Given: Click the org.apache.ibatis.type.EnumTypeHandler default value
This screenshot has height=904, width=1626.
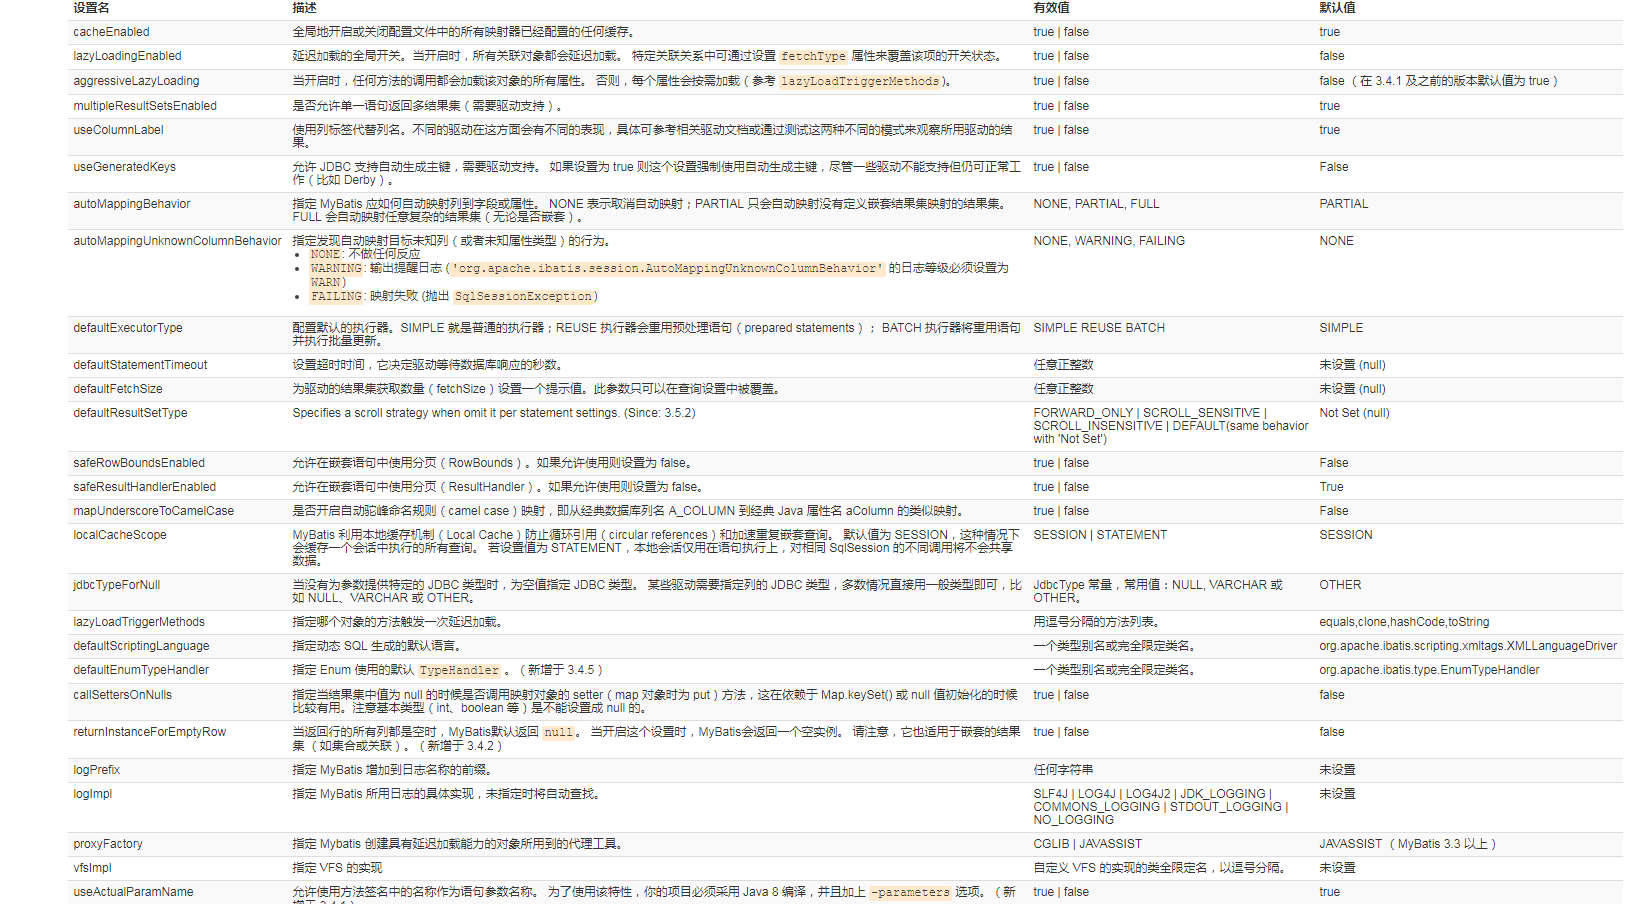Looking at the screenshot, I should point(1429,670).
